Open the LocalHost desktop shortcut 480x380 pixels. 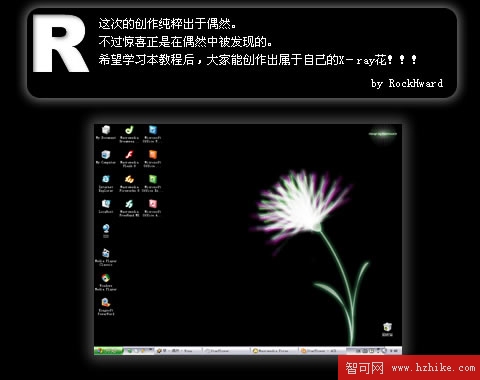(106, 206)
